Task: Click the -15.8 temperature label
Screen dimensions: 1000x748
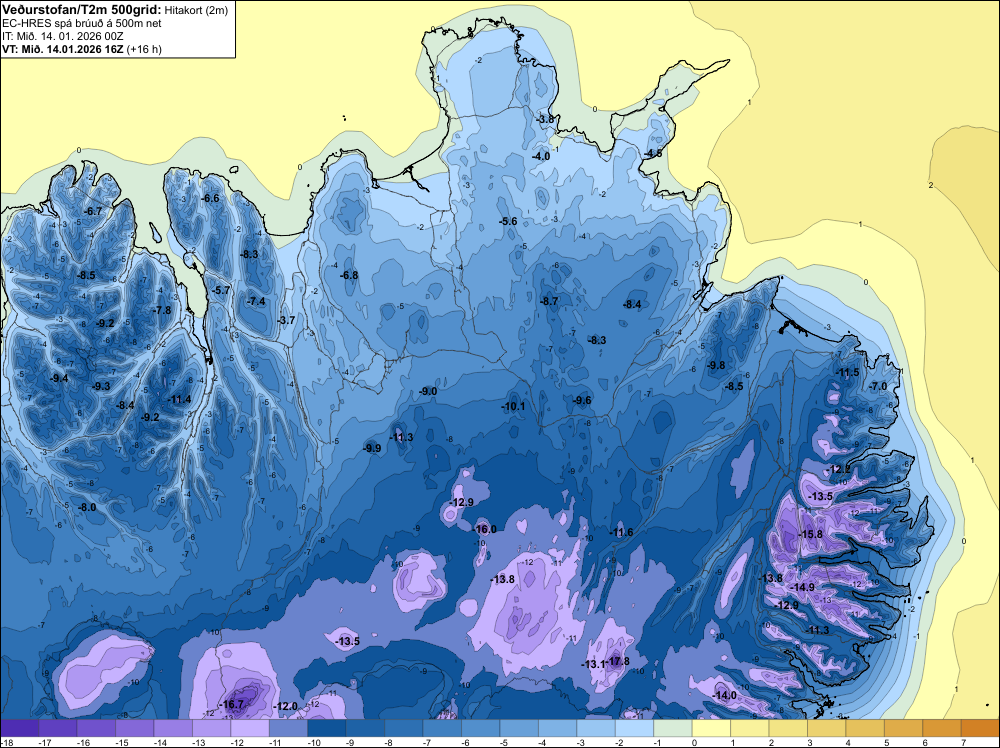Action: click(x=811, y=534)
